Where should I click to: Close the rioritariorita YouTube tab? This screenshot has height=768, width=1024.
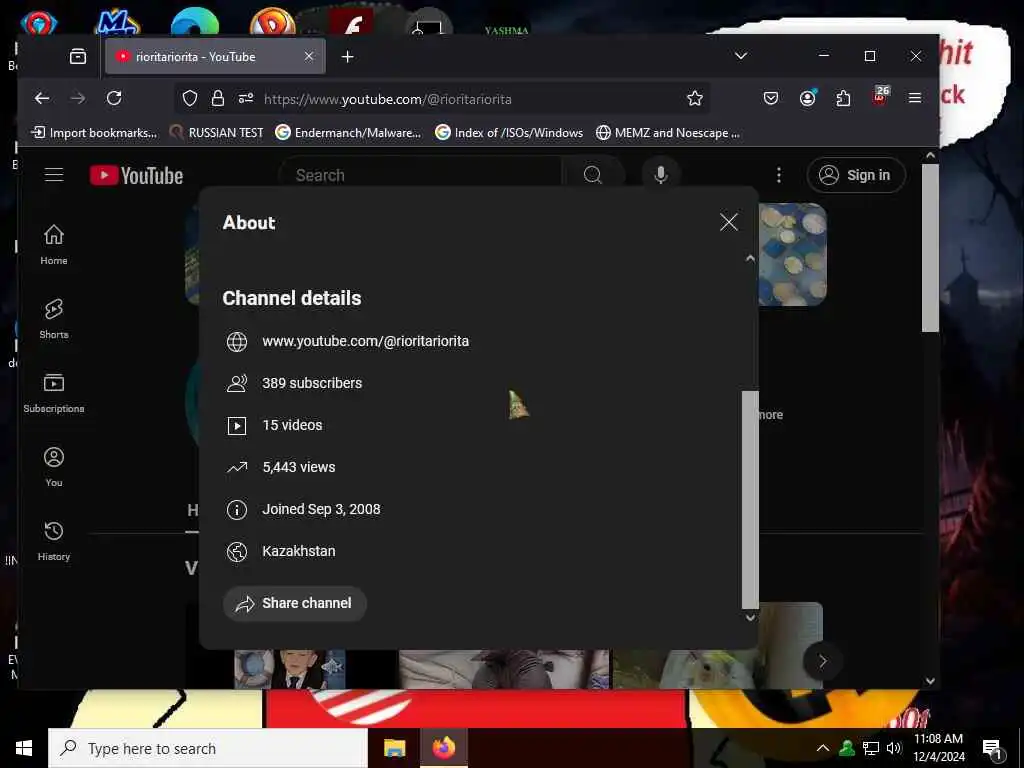[309, 56]
